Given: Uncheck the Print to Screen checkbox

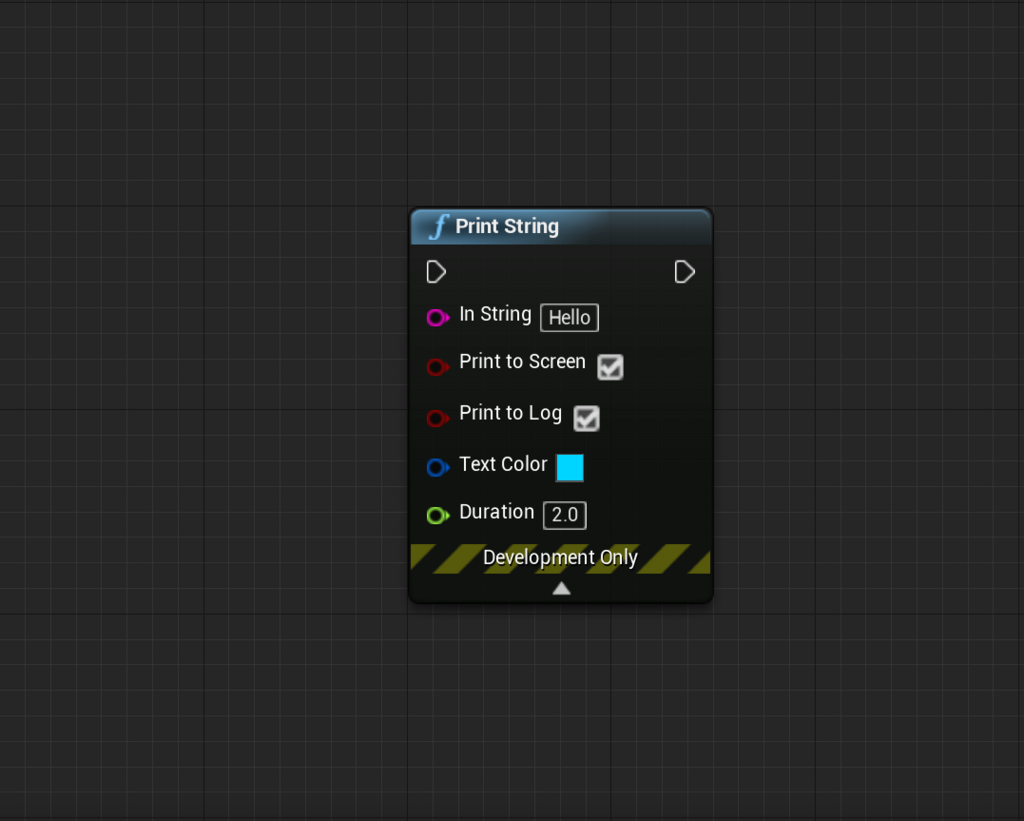Looking at the screenshot, I should 610,367.
